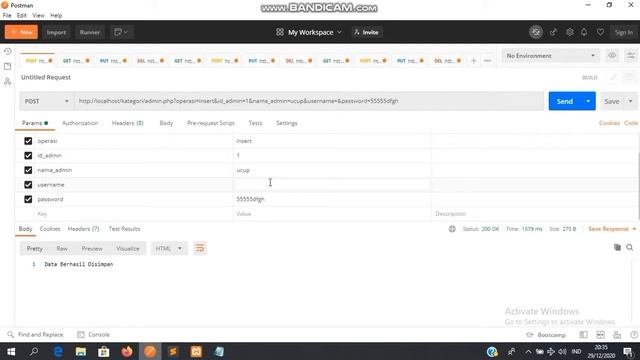
Task: Click the capture requests satellite icon
Action: click(553, 32)
